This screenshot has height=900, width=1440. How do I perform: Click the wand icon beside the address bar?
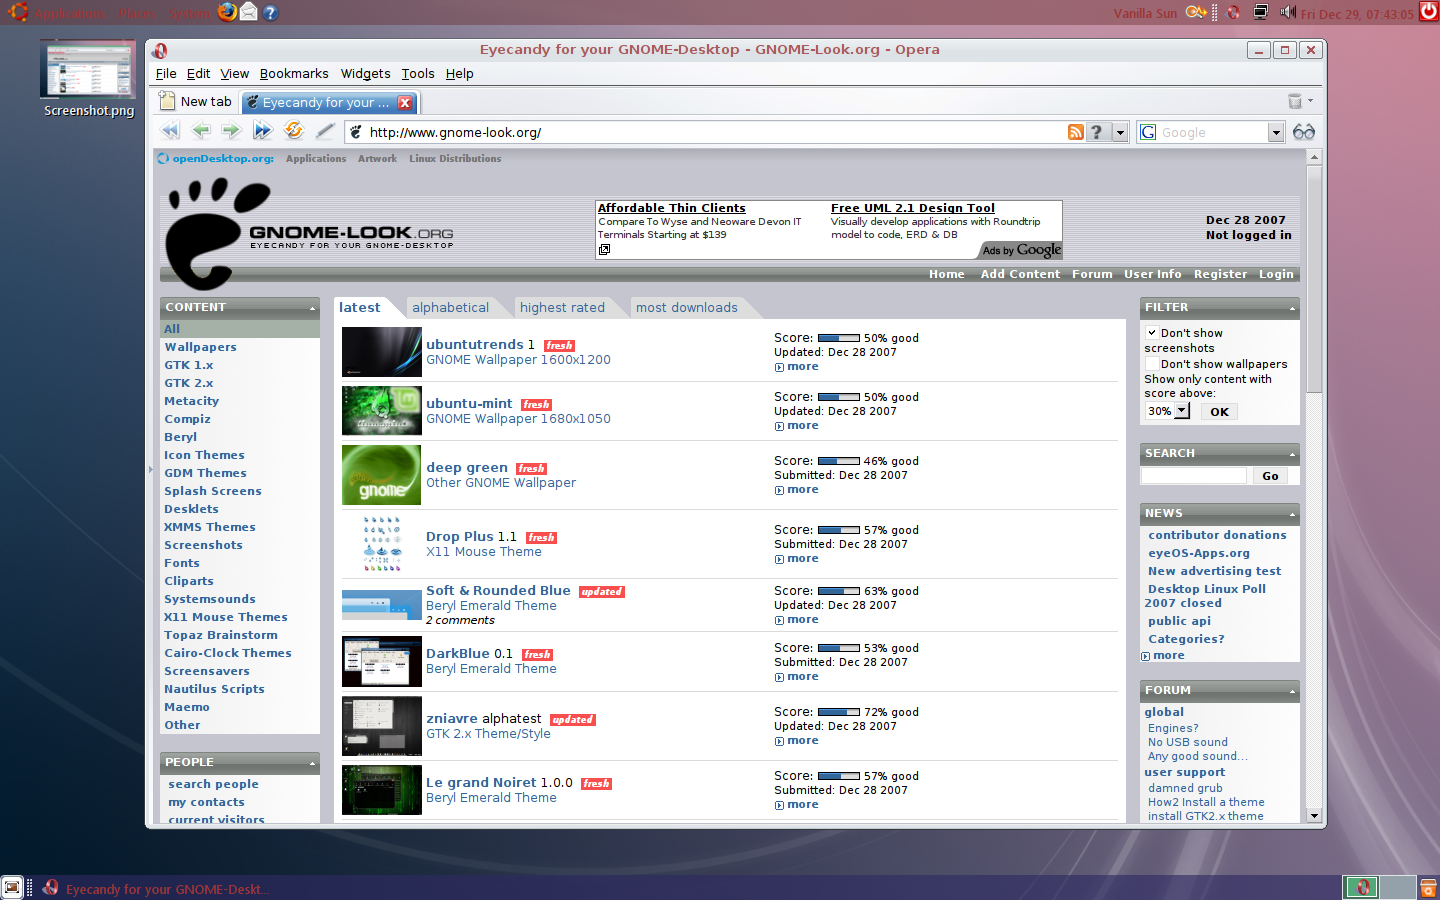click(325, 131)
